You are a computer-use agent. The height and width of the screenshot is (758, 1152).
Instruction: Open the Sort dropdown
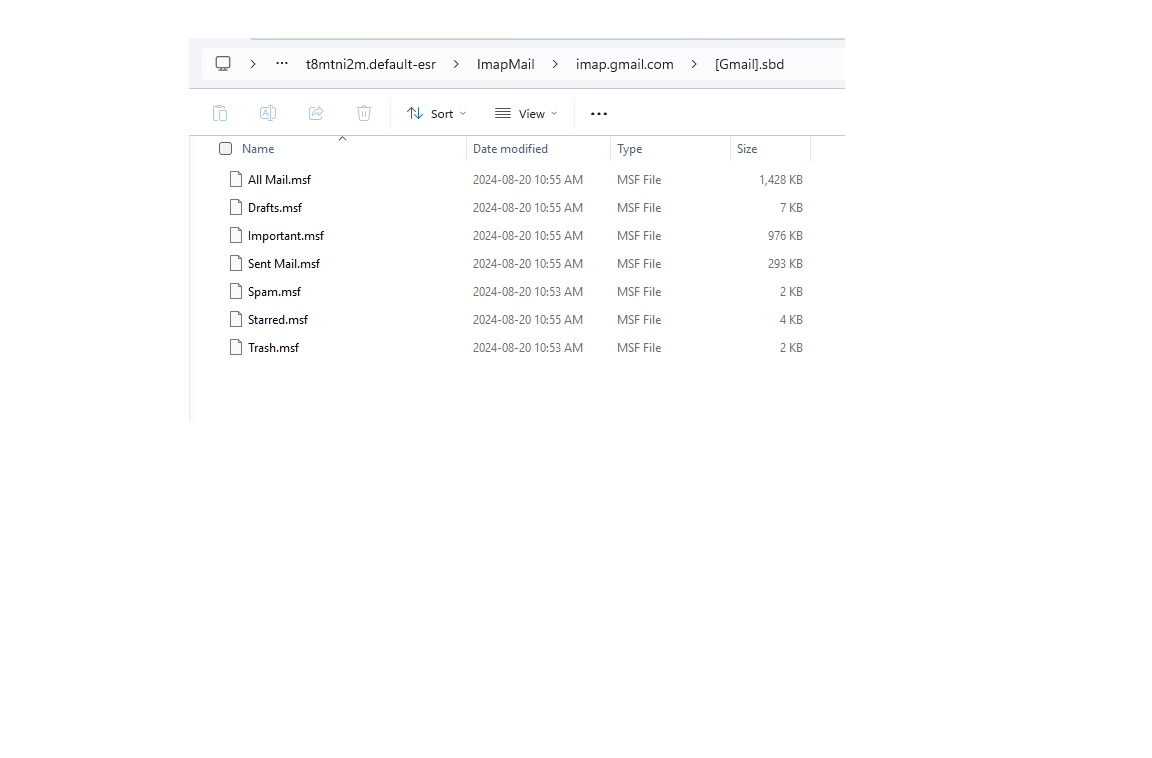click(436, 113)
